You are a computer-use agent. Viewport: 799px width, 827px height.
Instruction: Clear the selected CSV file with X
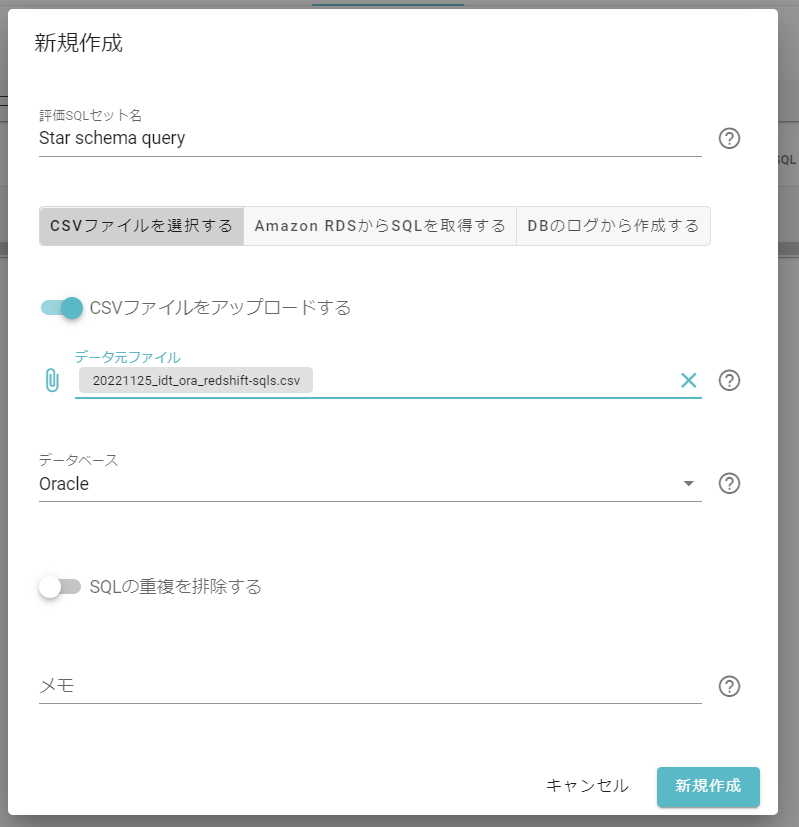click(688, 380)
